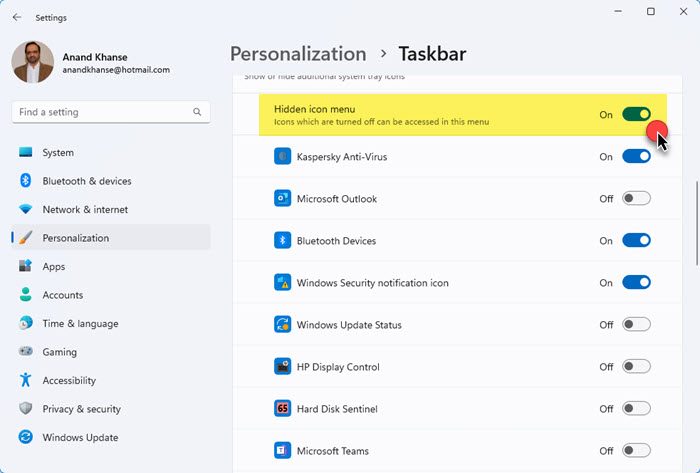700x473 pixels.
Task: Click anandkhanse@hotmail.com account email
Action: pyautogui.click(x=116, y=70)
